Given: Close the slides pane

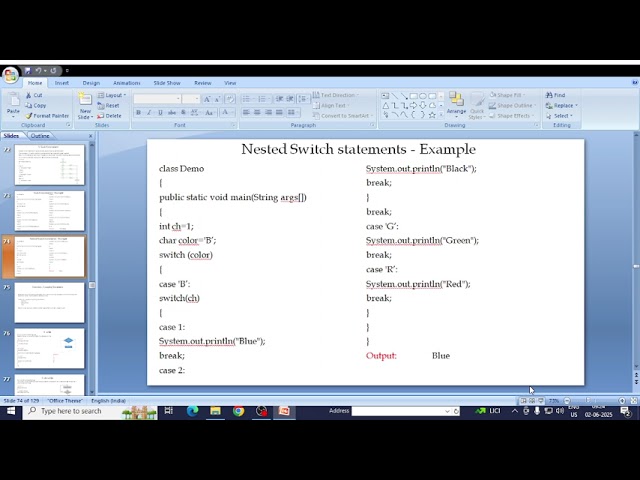Looking at the screenshot, I should tap(91, 136).
